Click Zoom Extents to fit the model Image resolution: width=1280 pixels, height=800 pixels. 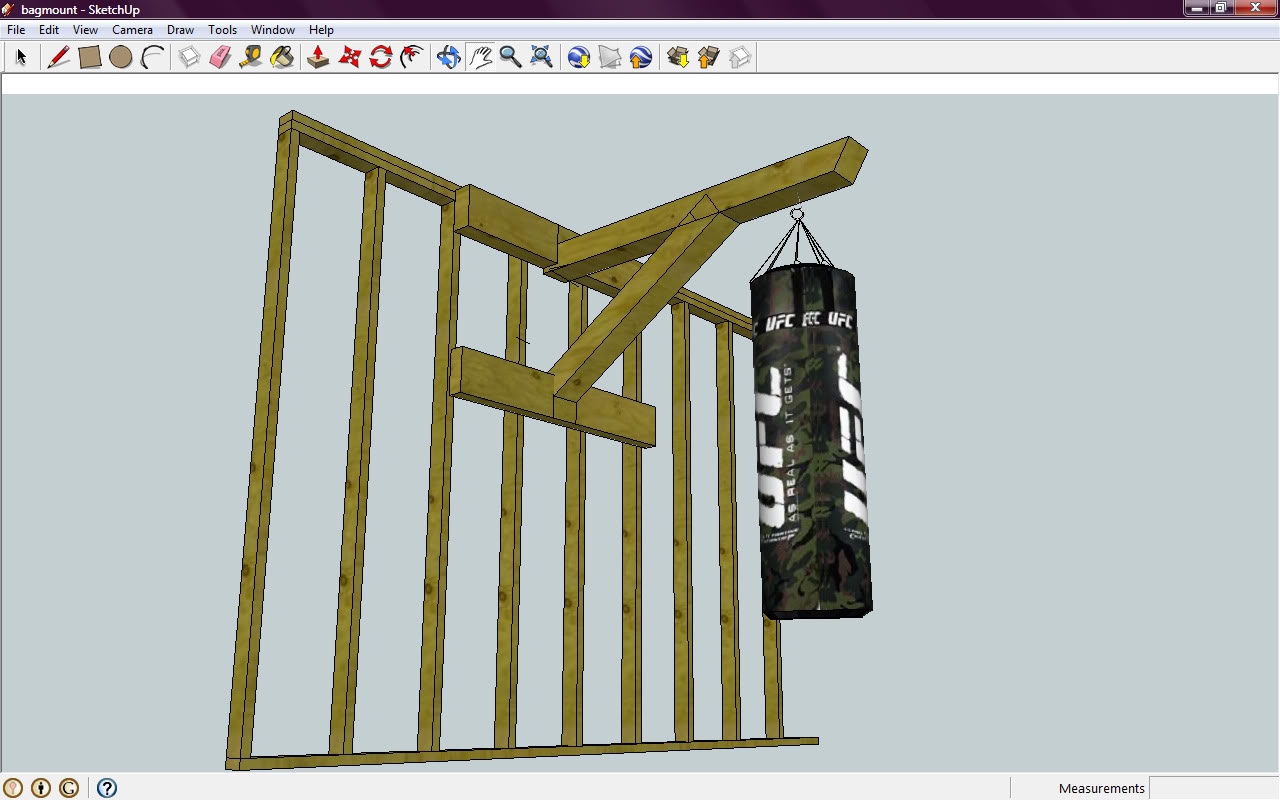(541, 57)
